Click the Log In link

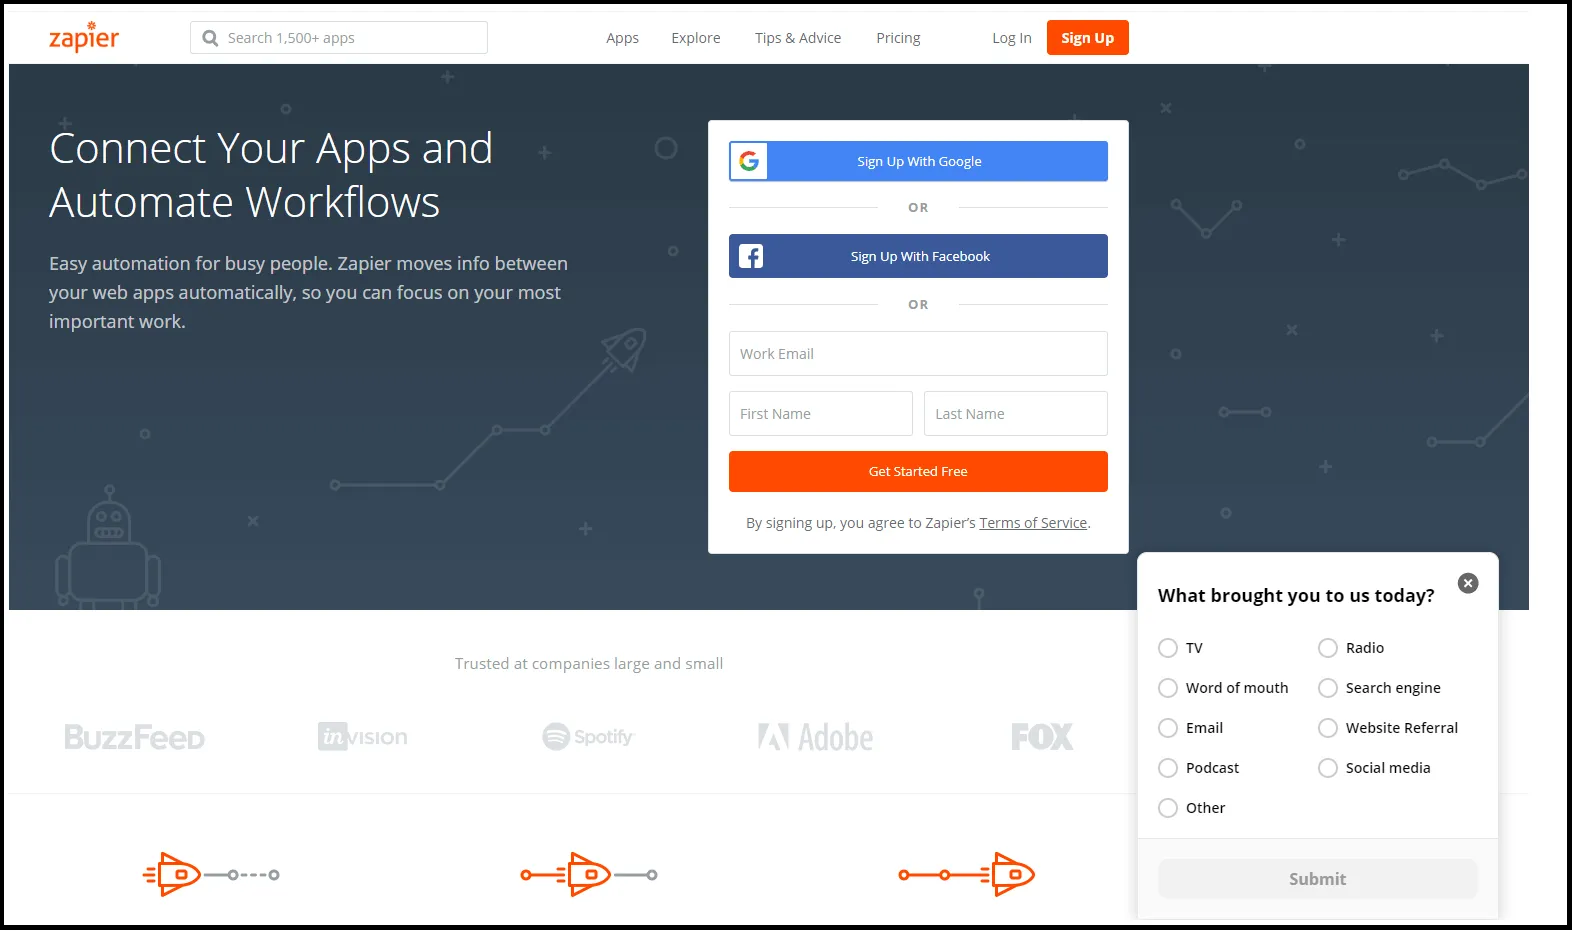[x=1012, y=38]
